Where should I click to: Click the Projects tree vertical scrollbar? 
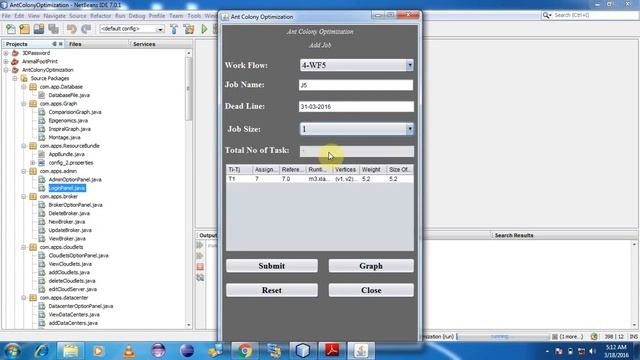(189, 90)
